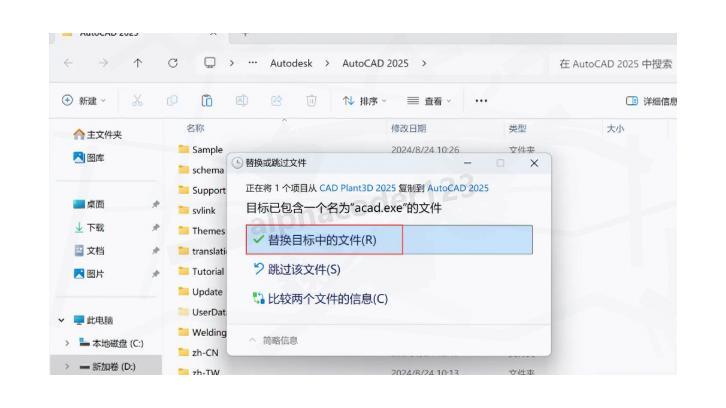Go back with the back arrow
726x408 pixels.
point(69,63)
